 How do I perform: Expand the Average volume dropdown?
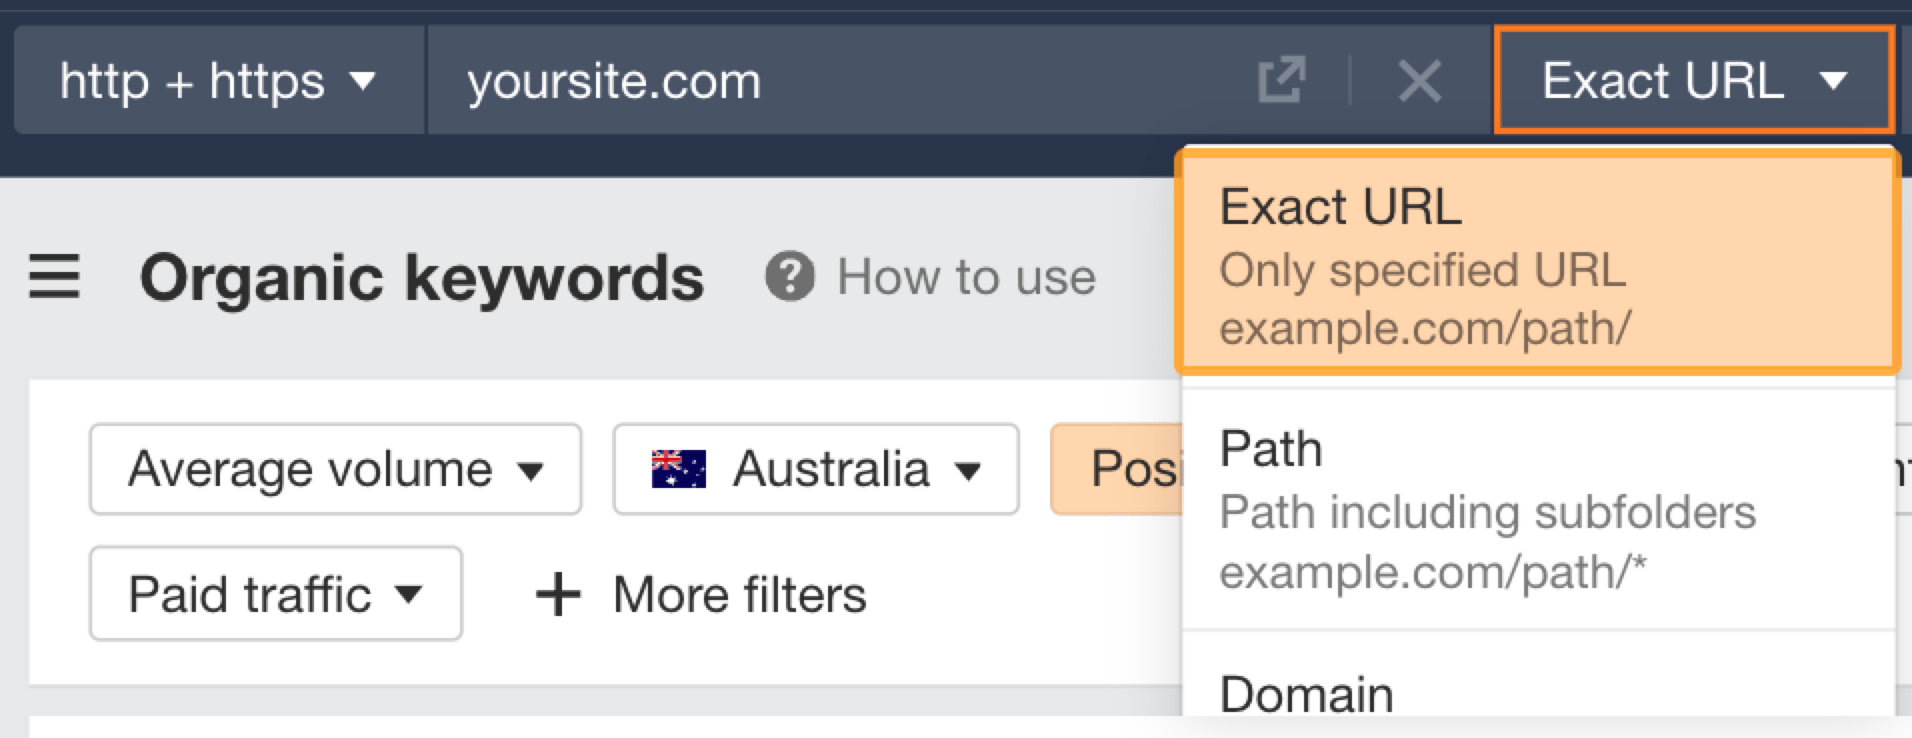click(335, 469)
